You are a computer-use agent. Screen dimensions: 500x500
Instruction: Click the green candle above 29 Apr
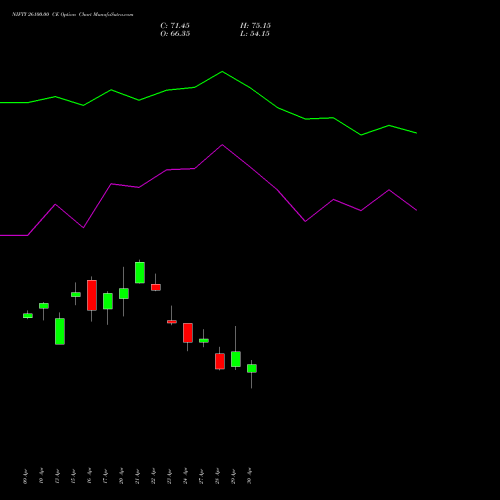point(236,359)
